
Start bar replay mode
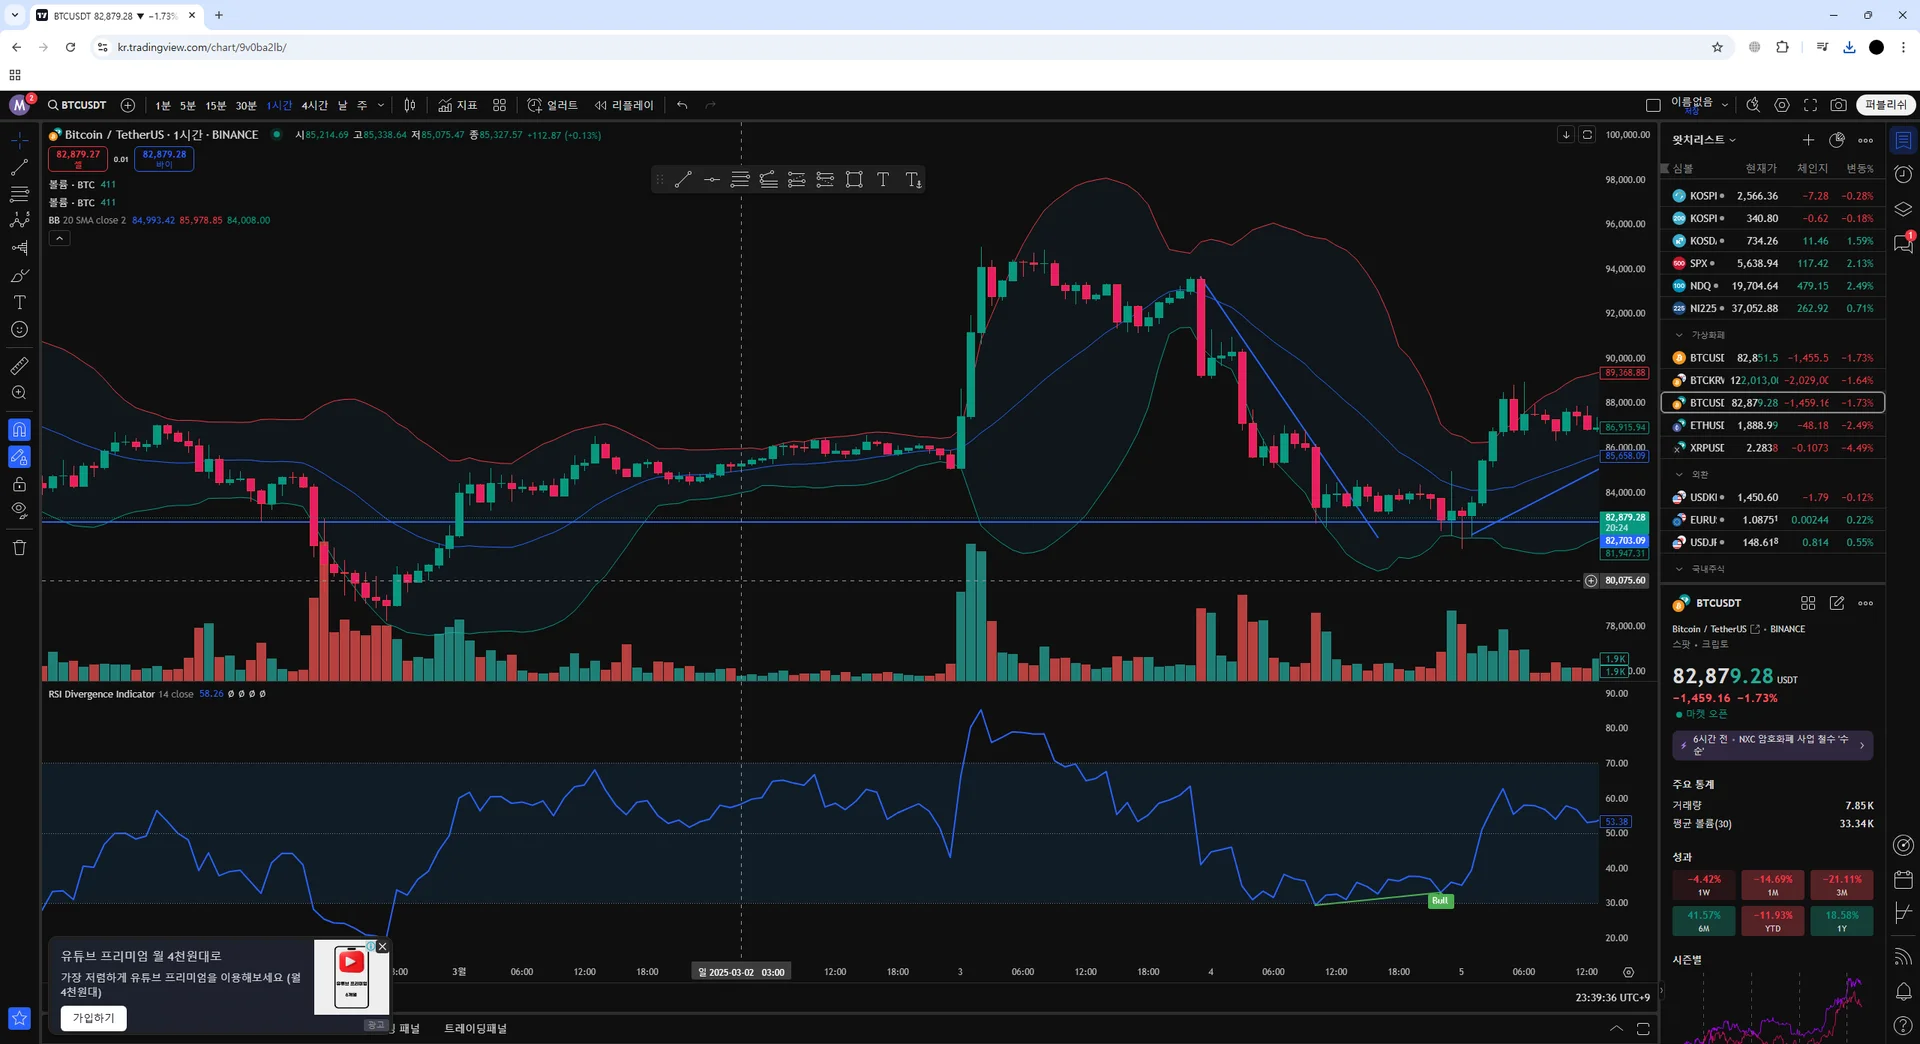[x=624, y=105]
